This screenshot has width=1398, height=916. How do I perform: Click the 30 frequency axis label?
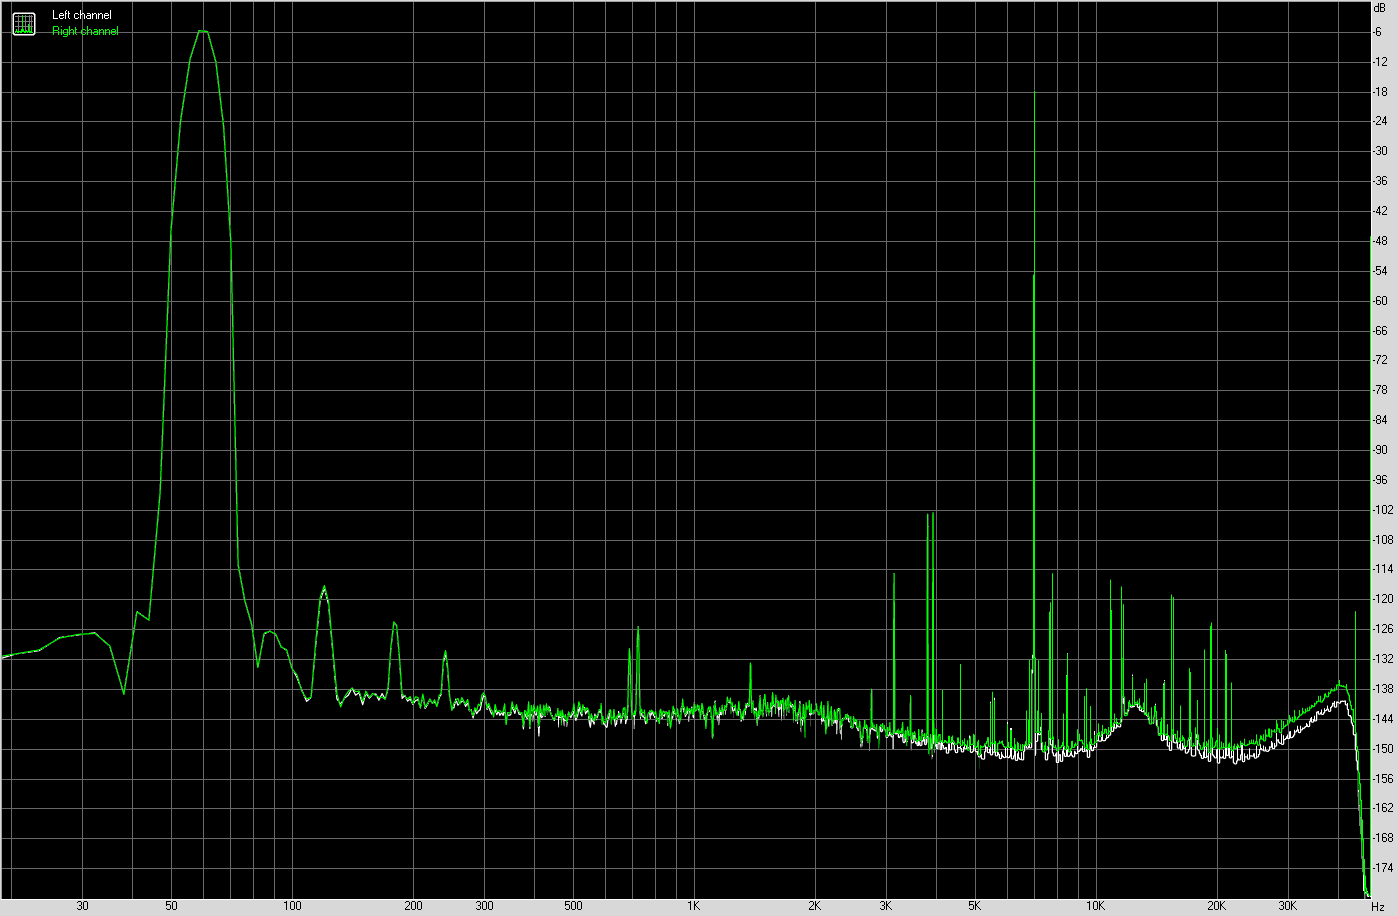(83, 907)
